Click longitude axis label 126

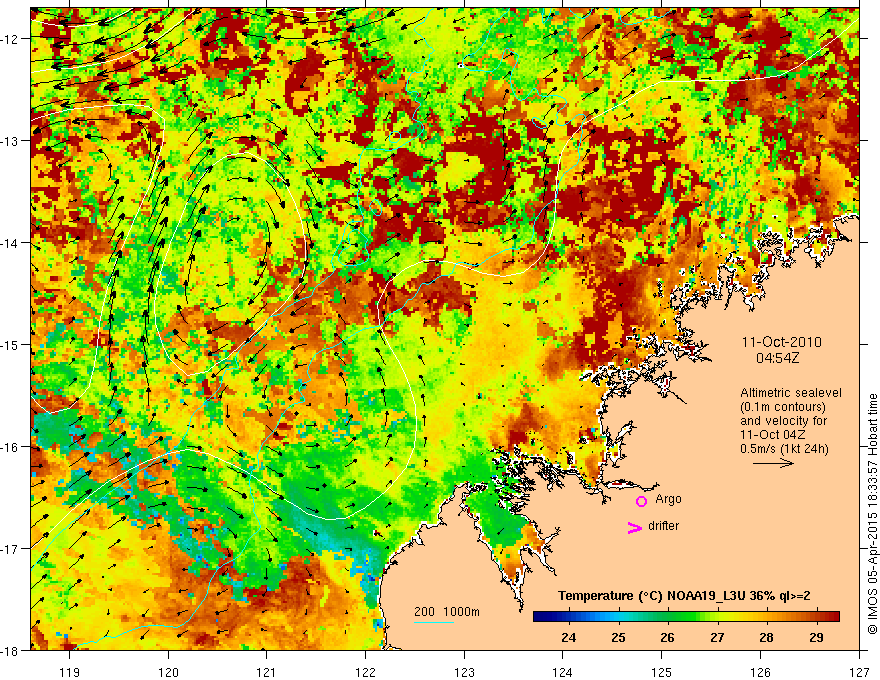760,671
